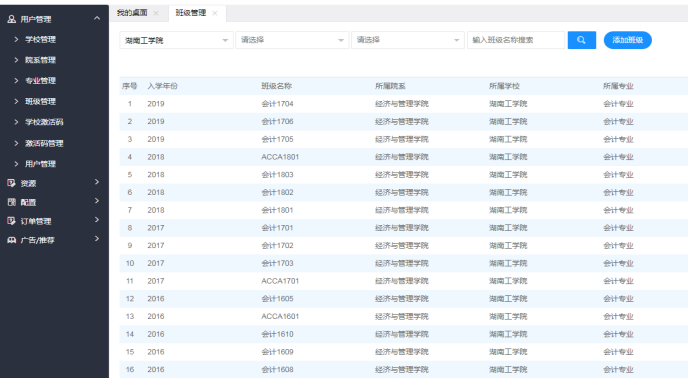Select class 会计1703
The height and width of the screenshot is (379, 689).
point(277,263)
